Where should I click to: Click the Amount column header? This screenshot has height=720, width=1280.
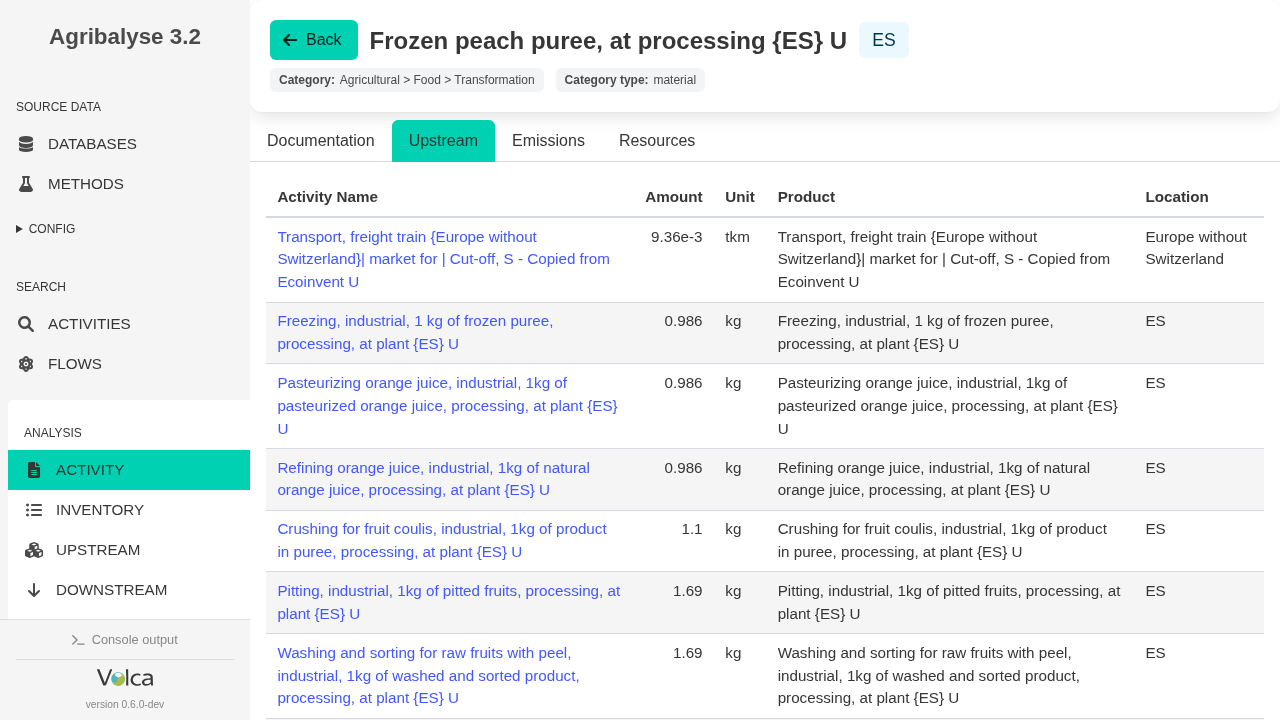click(674, 197)
